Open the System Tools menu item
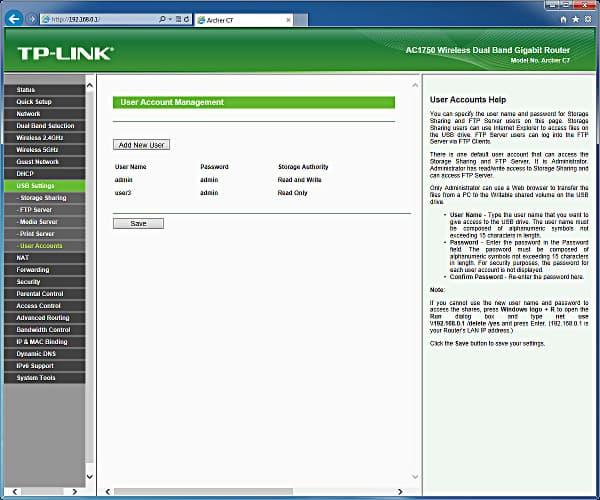Viewport: 600px width, 500px height. tap(45, 378)
